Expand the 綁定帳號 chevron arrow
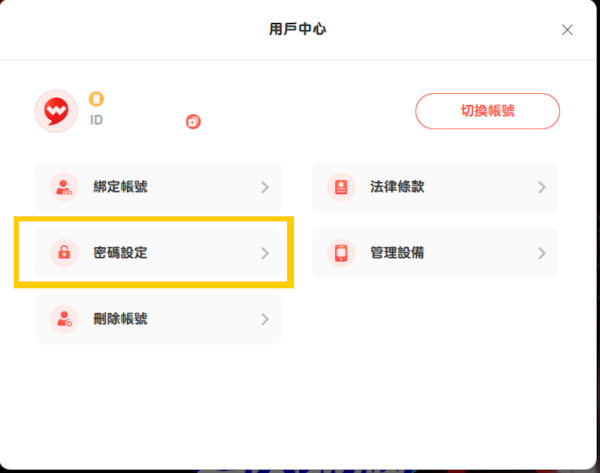The image size is (600, 473). pyautogui.click(x=265, y=187)
